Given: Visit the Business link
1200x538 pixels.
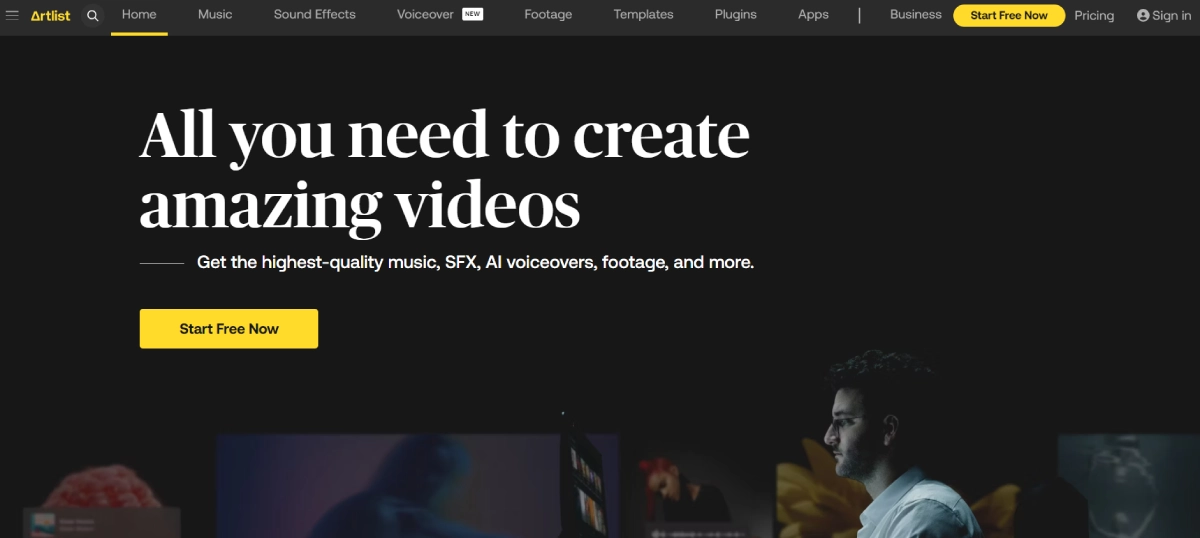Looking at the screenshot, I should click(x=915, y=15).
